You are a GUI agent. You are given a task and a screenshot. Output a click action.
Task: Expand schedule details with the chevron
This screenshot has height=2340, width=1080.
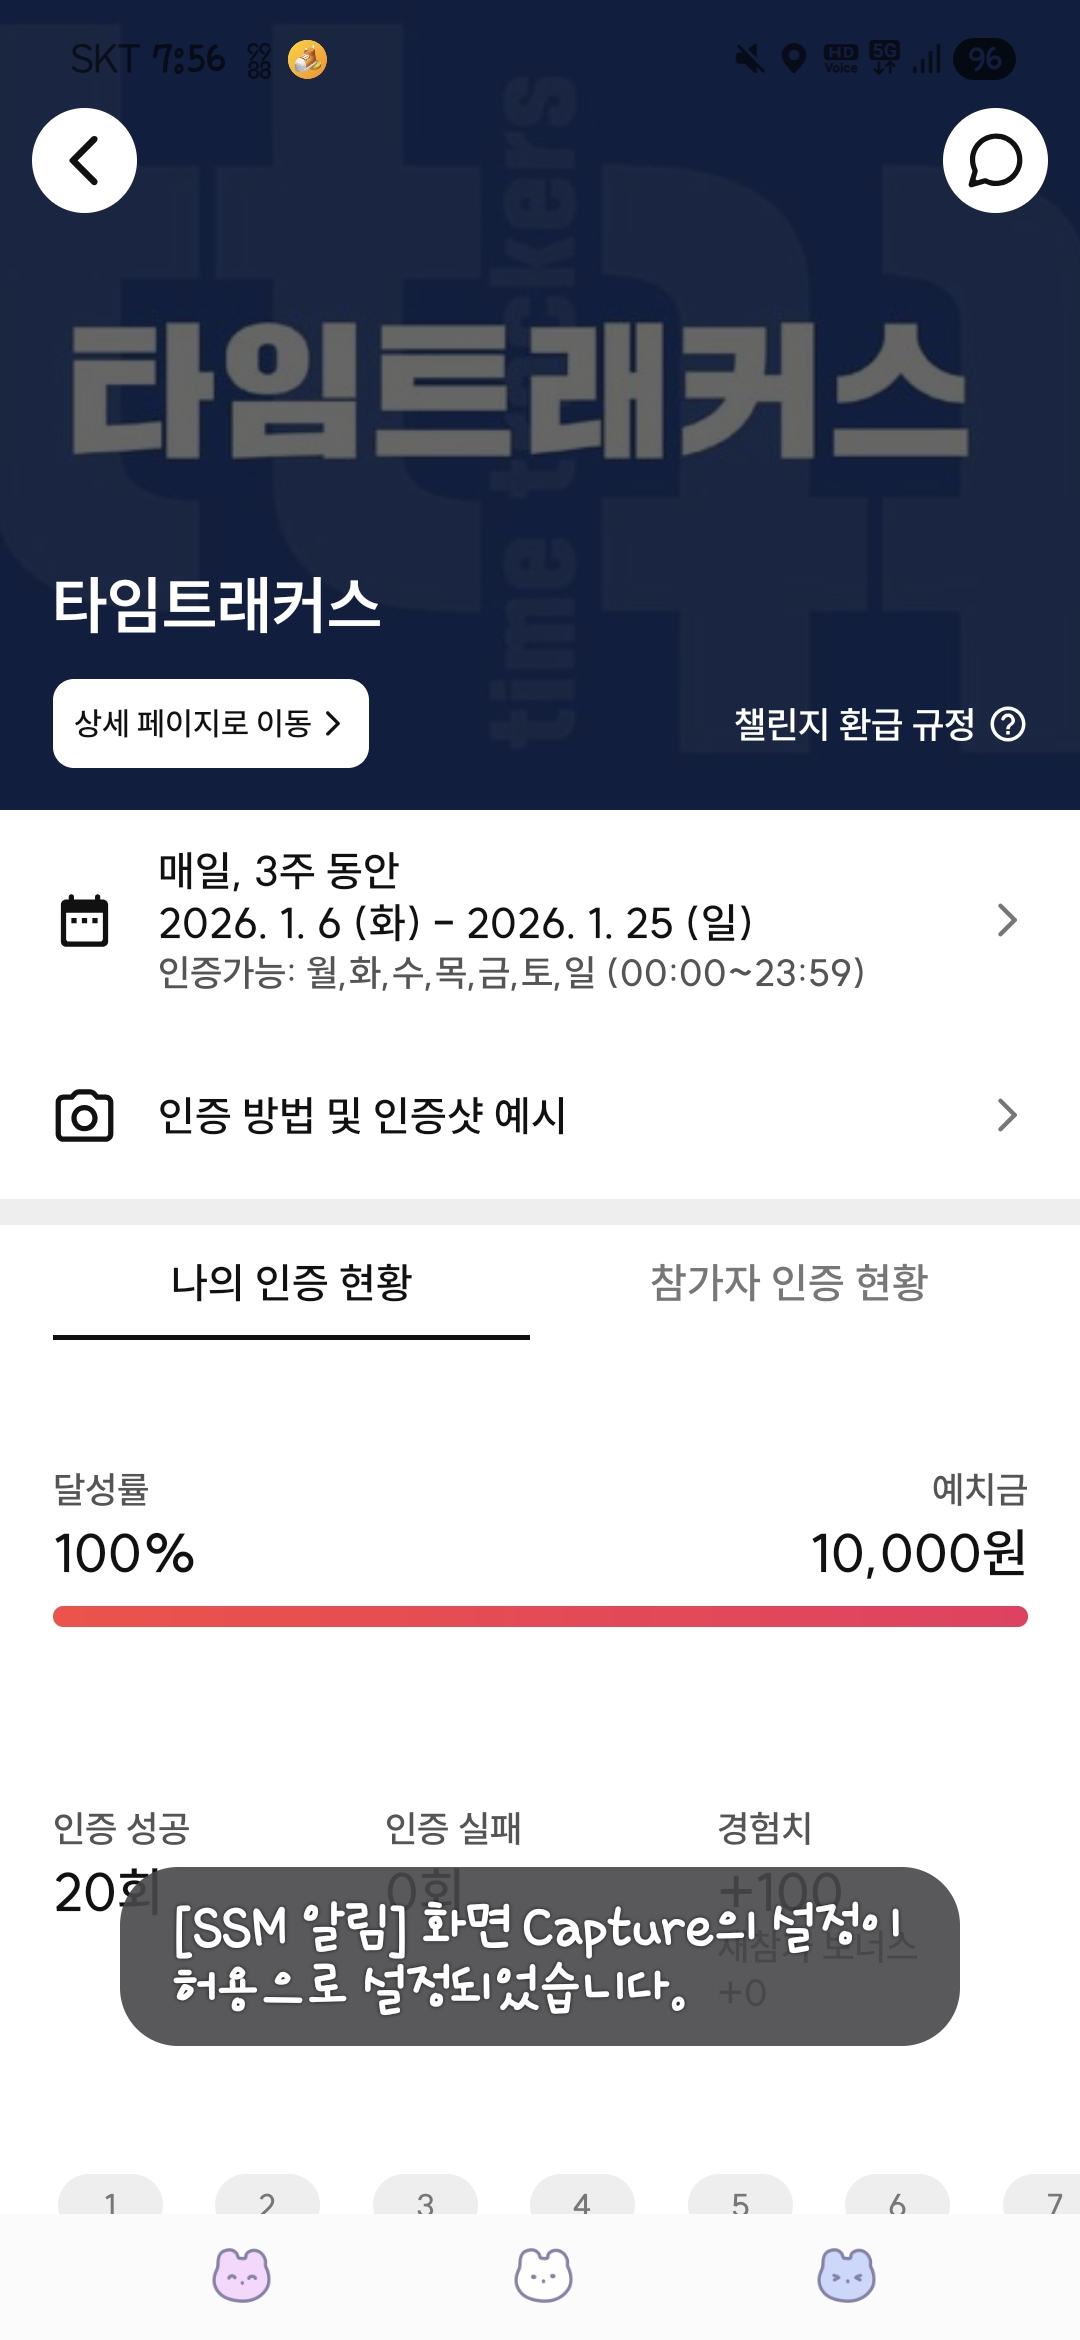[x=1007, y=920]
